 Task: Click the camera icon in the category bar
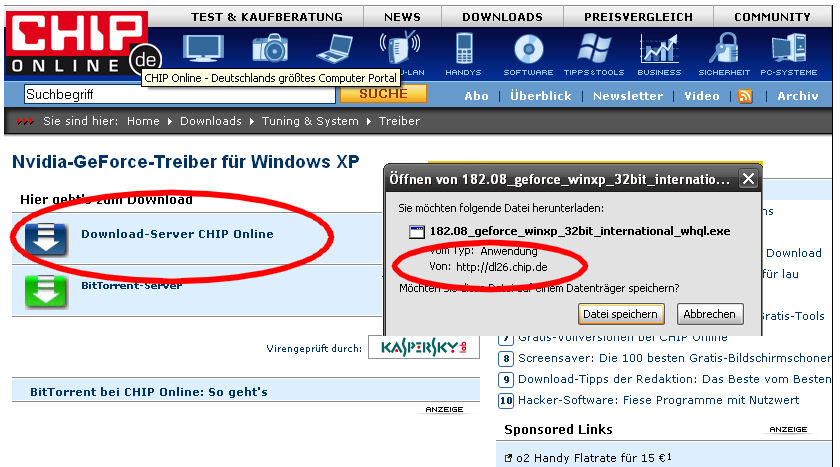(271, 49)
